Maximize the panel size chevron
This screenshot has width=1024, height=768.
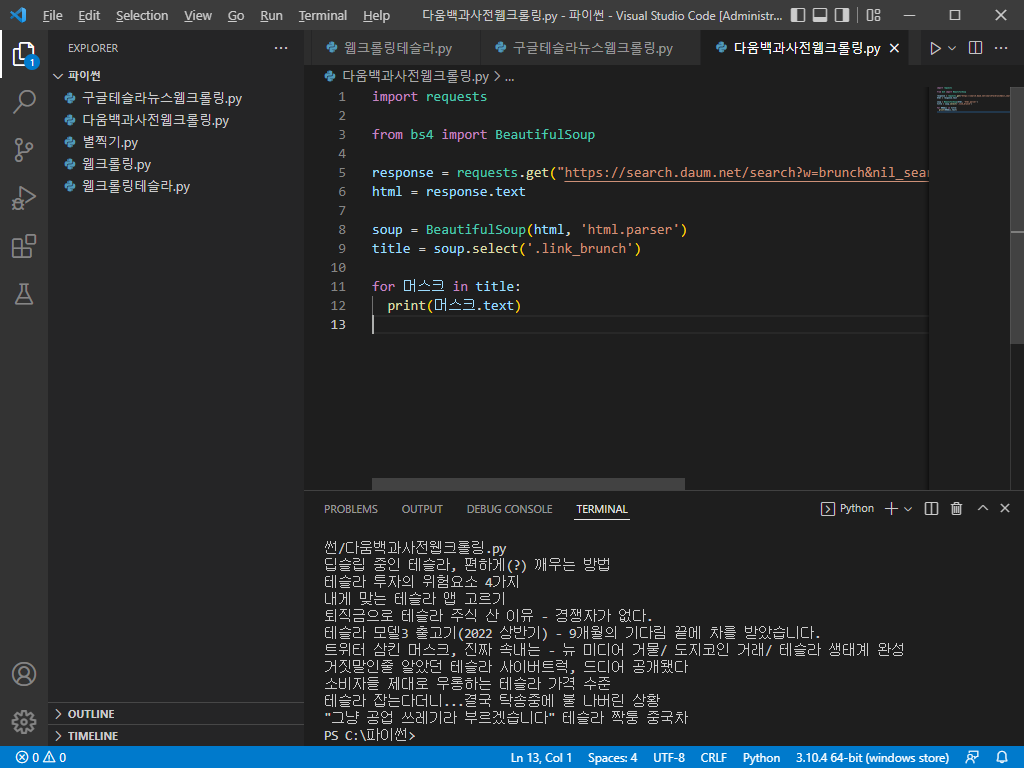pyautogui.click(x=983, y=508)
